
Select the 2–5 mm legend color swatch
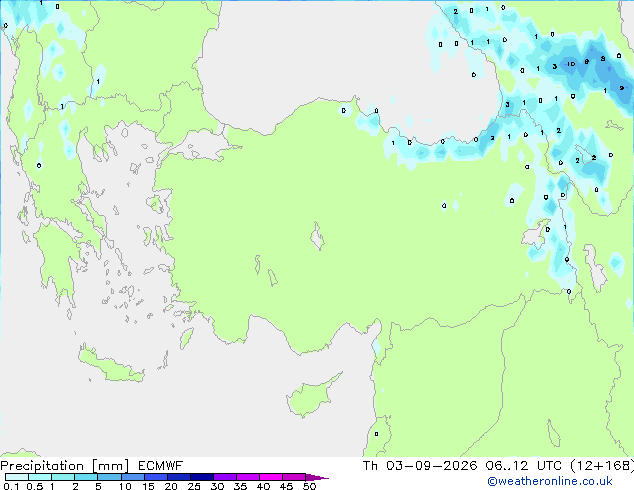tap(86, 477)
